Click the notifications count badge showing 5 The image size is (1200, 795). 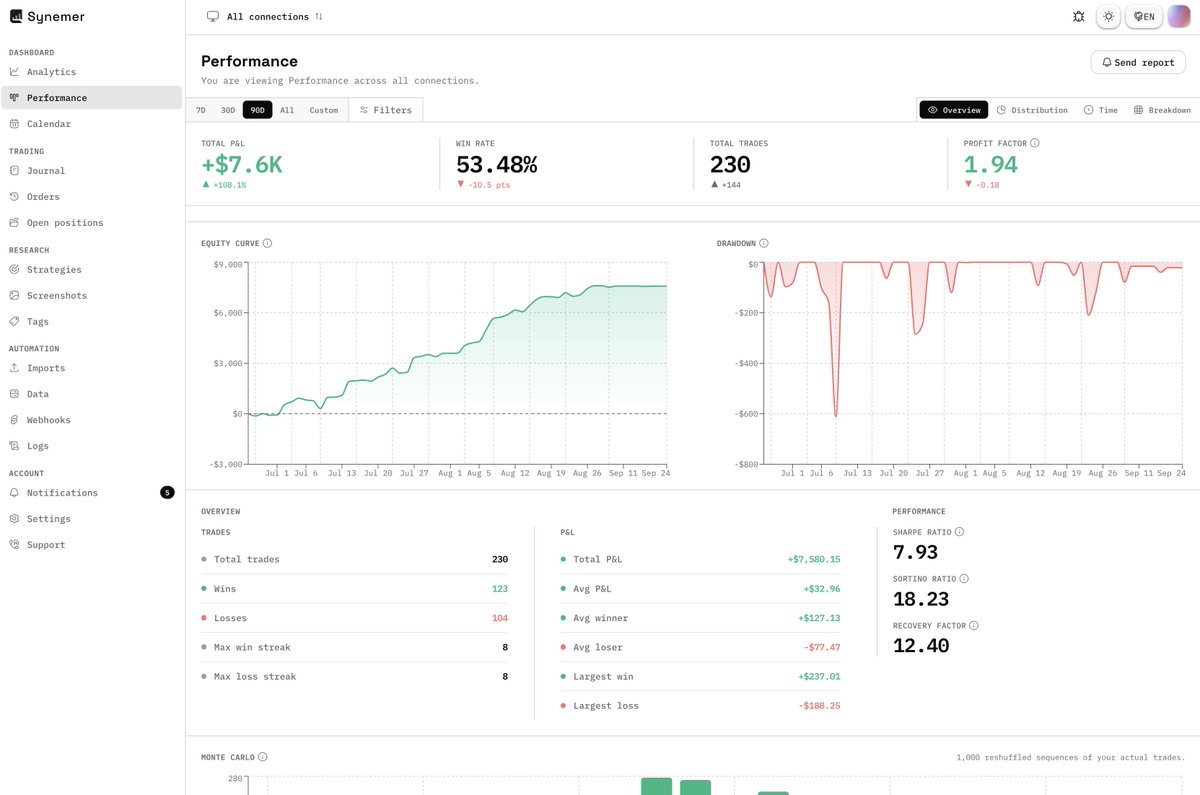pos(167,493)
